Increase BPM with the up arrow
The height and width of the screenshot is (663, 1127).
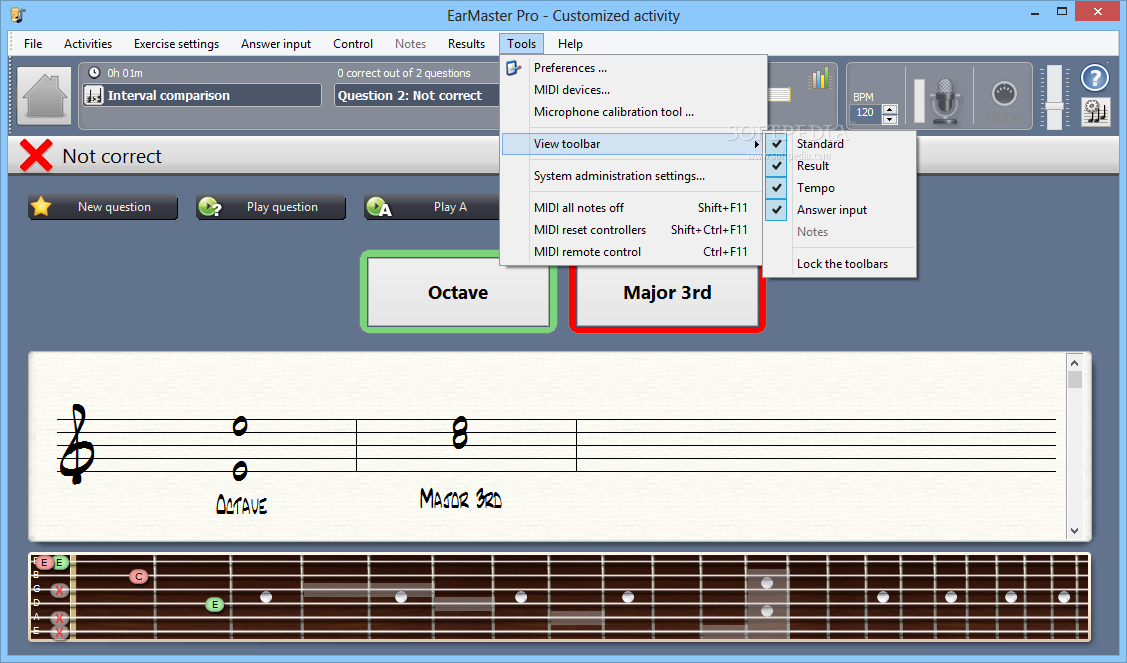(890, 109)
